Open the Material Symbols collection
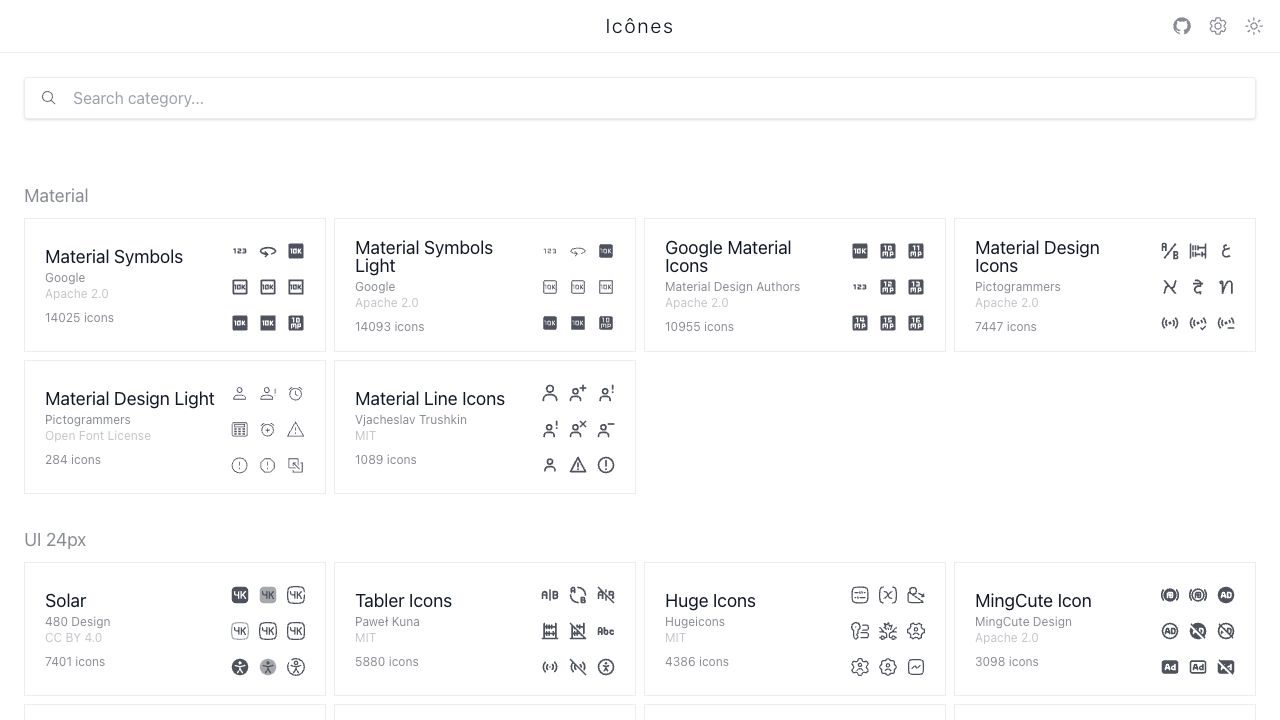Image resolution: width=1280 pixels, height=720 pixels. point(114,257)
